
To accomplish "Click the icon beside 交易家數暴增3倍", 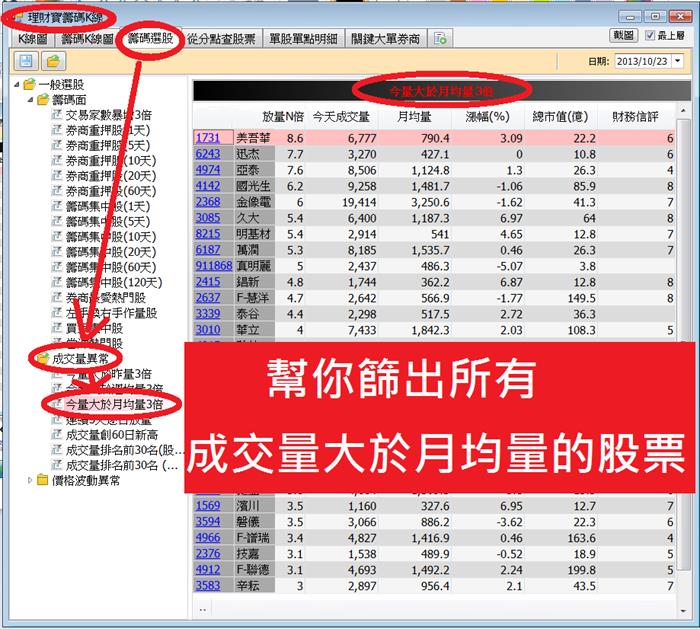I will coord(57,115).
